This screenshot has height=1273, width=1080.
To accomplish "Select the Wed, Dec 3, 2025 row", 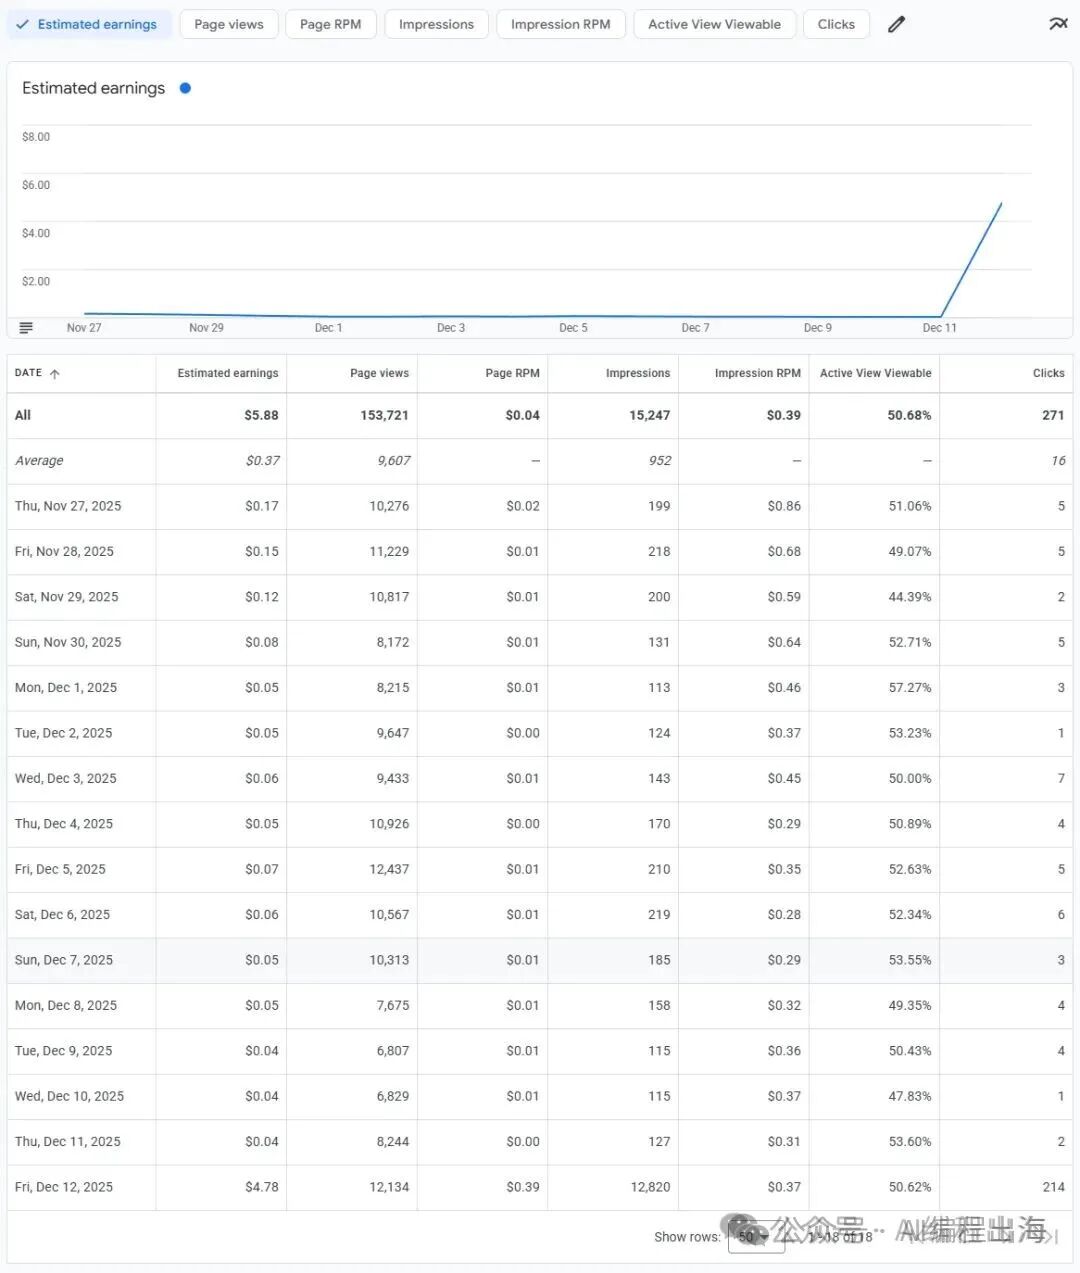I will [x=540, y=778].
